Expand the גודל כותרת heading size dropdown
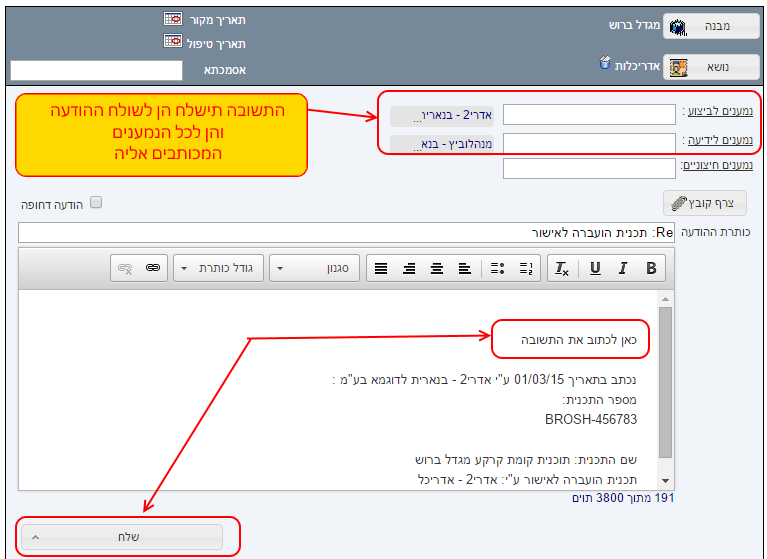Screen dimensions: 767x559 218,268
